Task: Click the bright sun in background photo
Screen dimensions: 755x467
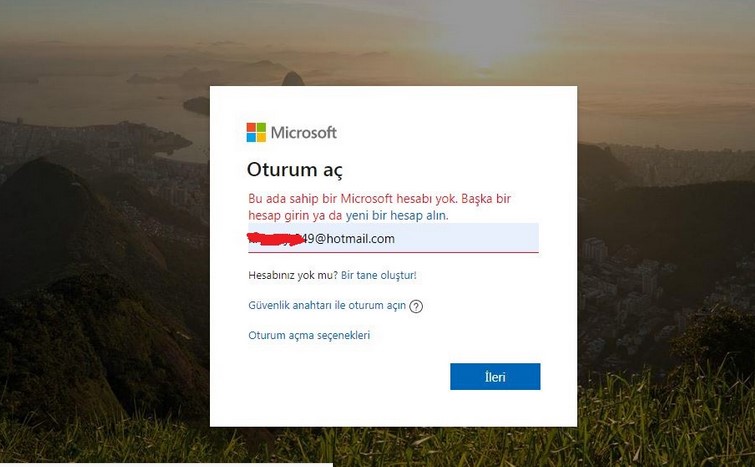Action: 486,41
